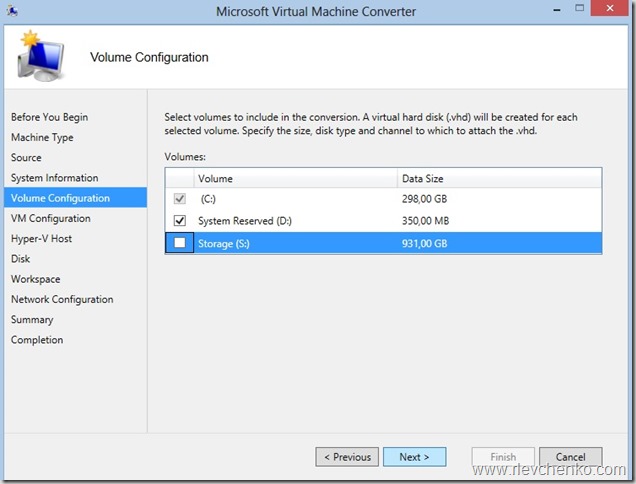Open the Hyper-V Host step
Viewport: 636px width, 484px height.
(x=41, y=239)
